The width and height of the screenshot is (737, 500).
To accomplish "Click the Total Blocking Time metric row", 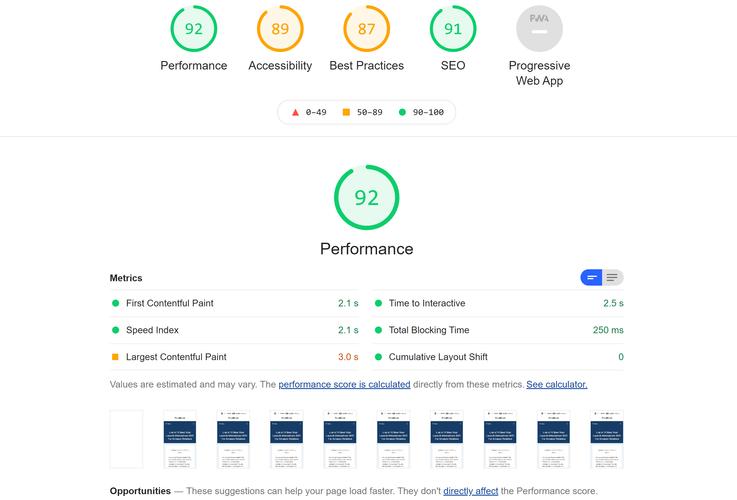I will tap(498, 330).
